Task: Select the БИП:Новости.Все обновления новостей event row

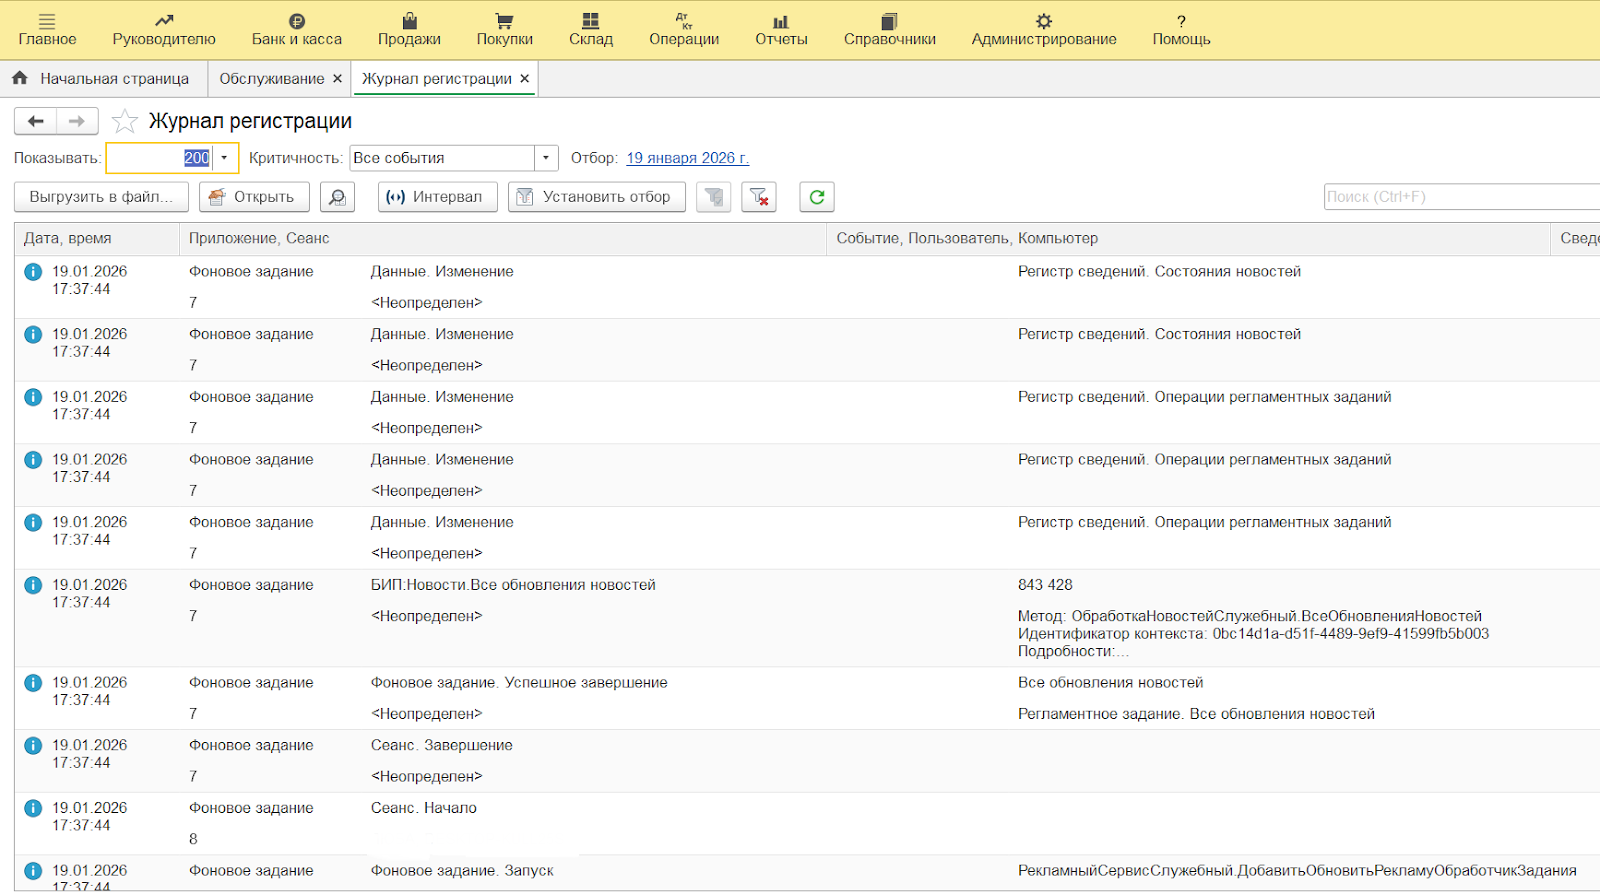Action: (513, 585)
